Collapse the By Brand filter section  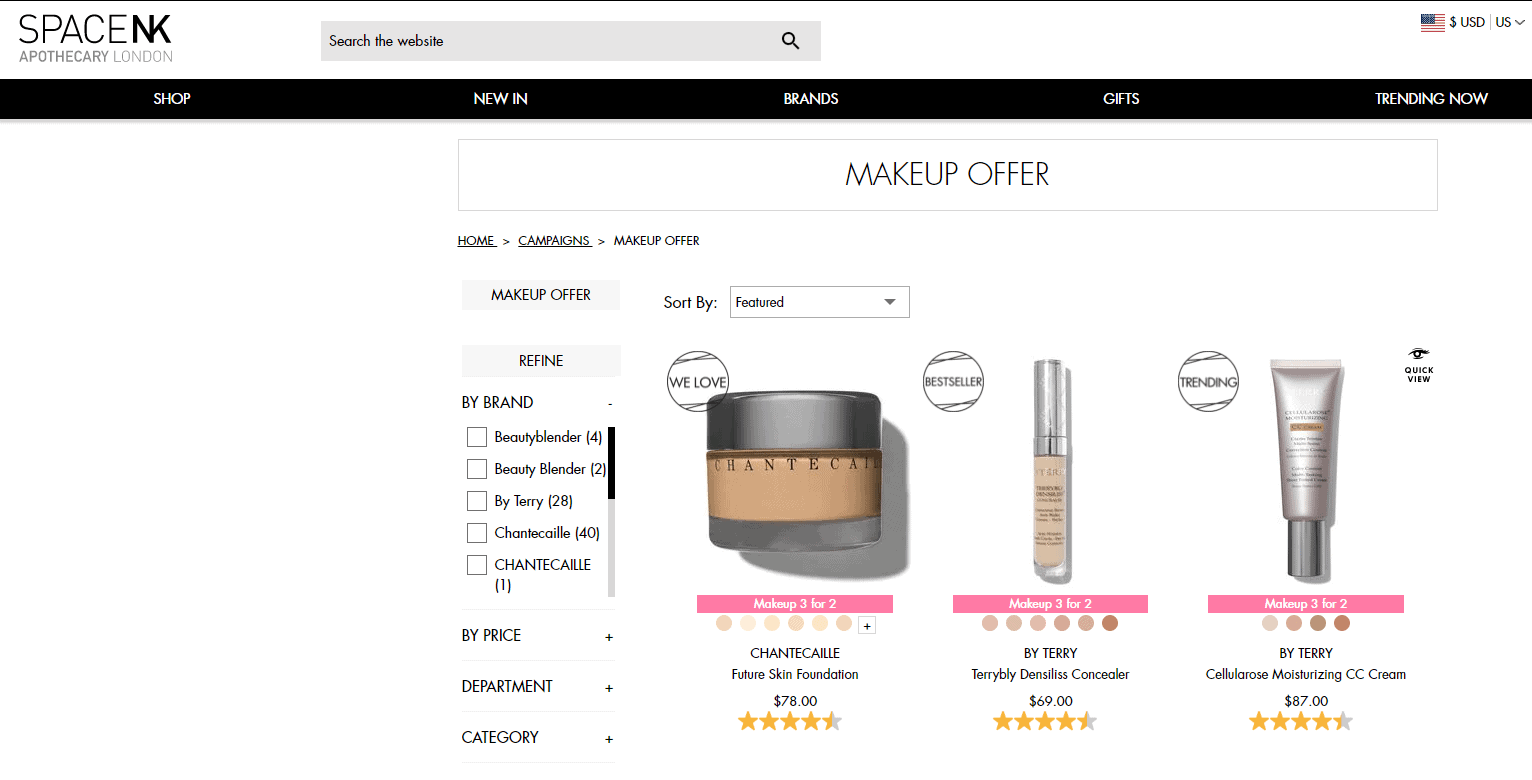(x=609, y=403)
